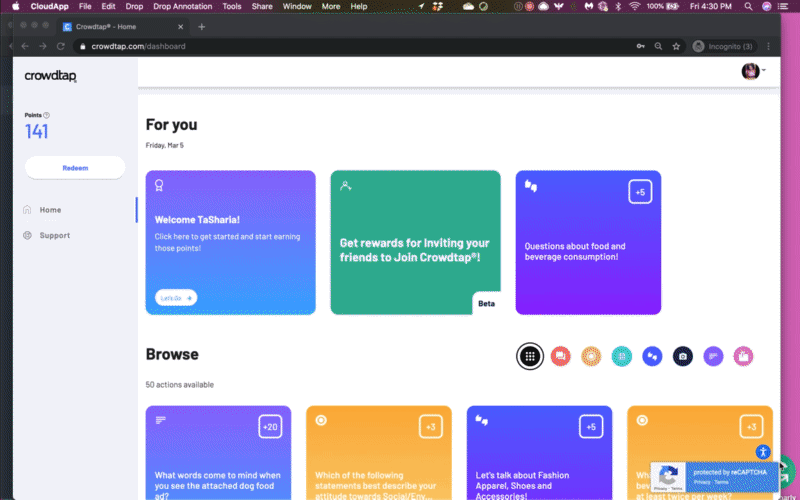Open macOS Spotlight search icon
Viewport: 800px width, 500px height.
(x=748, y=6)
